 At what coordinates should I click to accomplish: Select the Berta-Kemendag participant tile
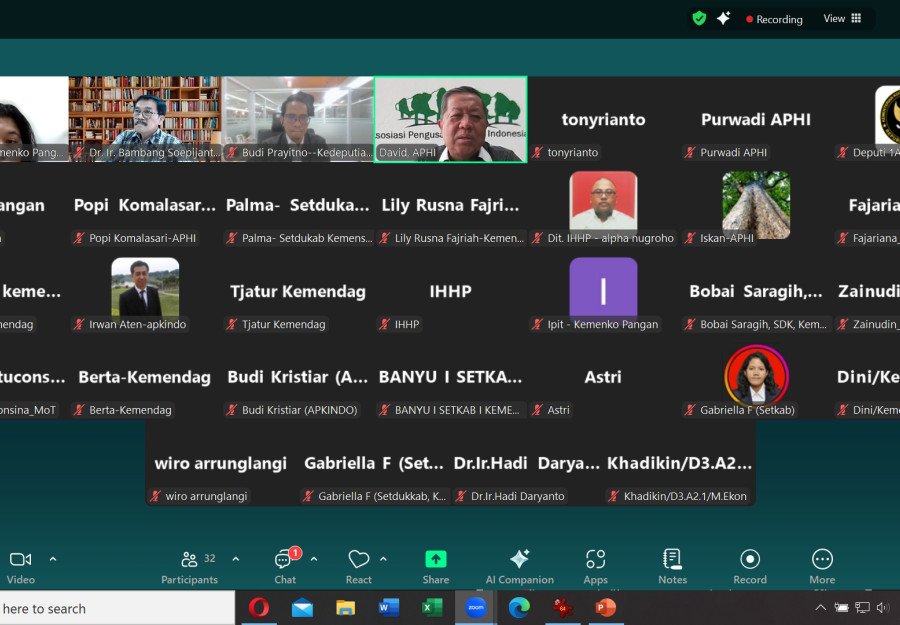click(145, 377)
